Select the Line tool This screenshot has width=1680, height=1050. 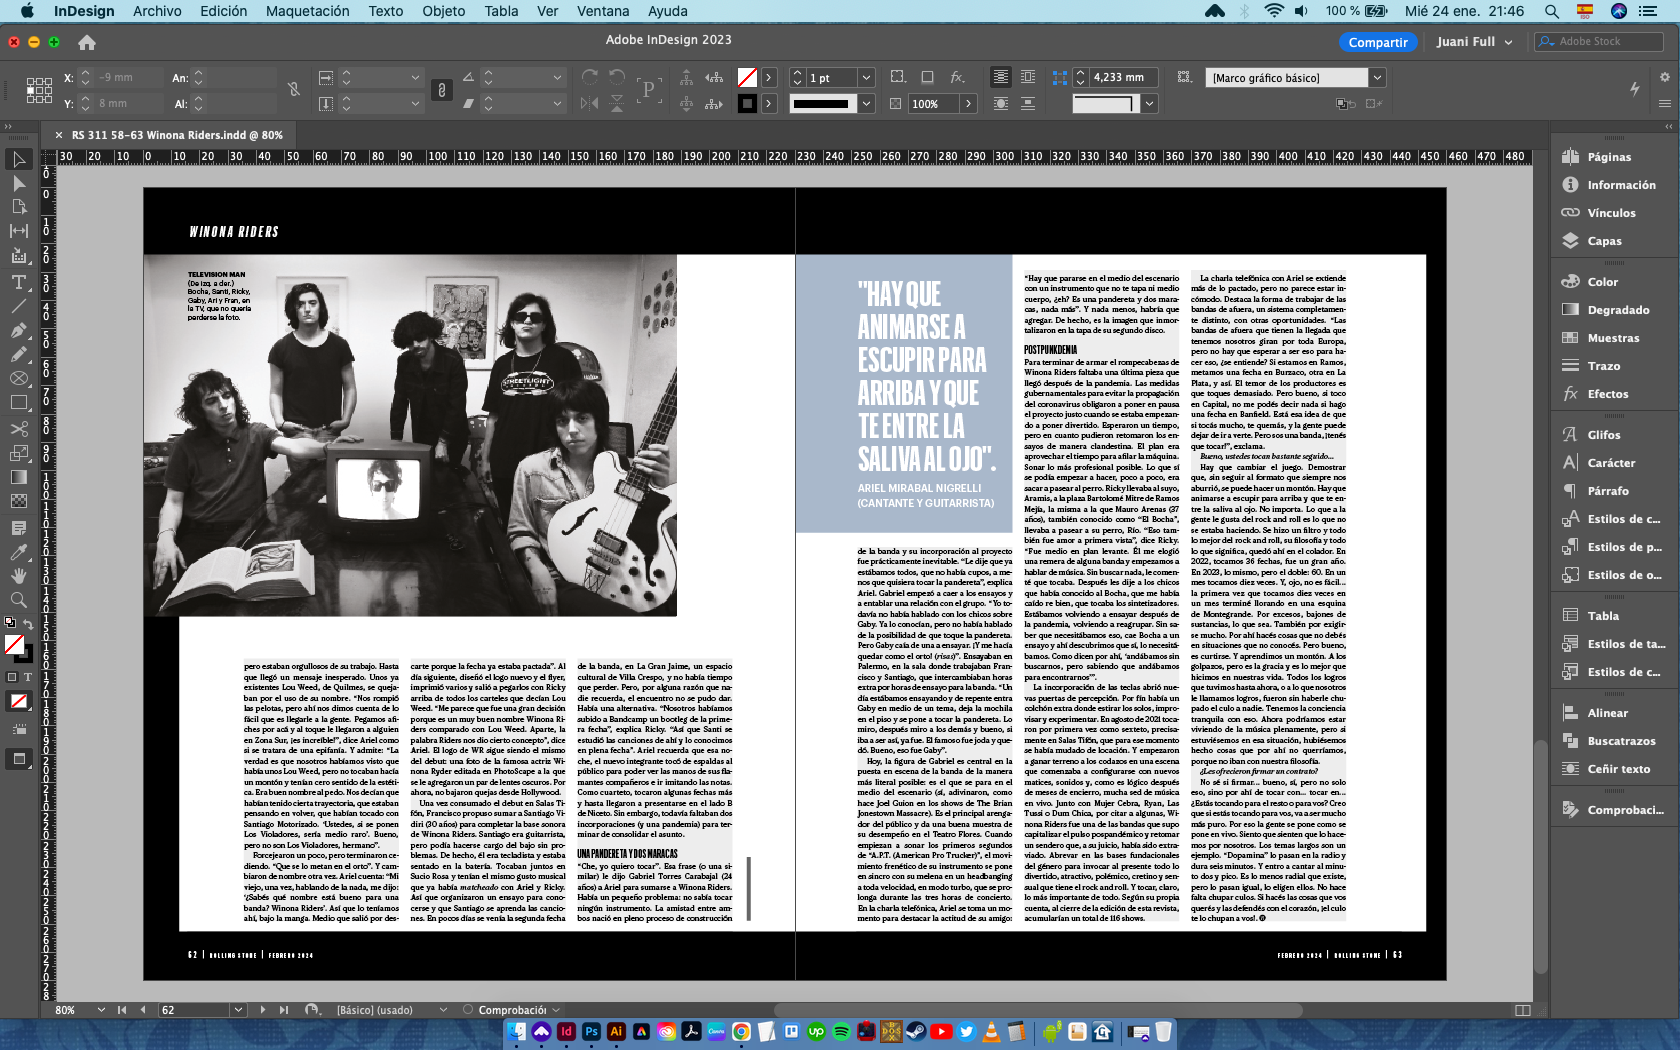point(18,306)
